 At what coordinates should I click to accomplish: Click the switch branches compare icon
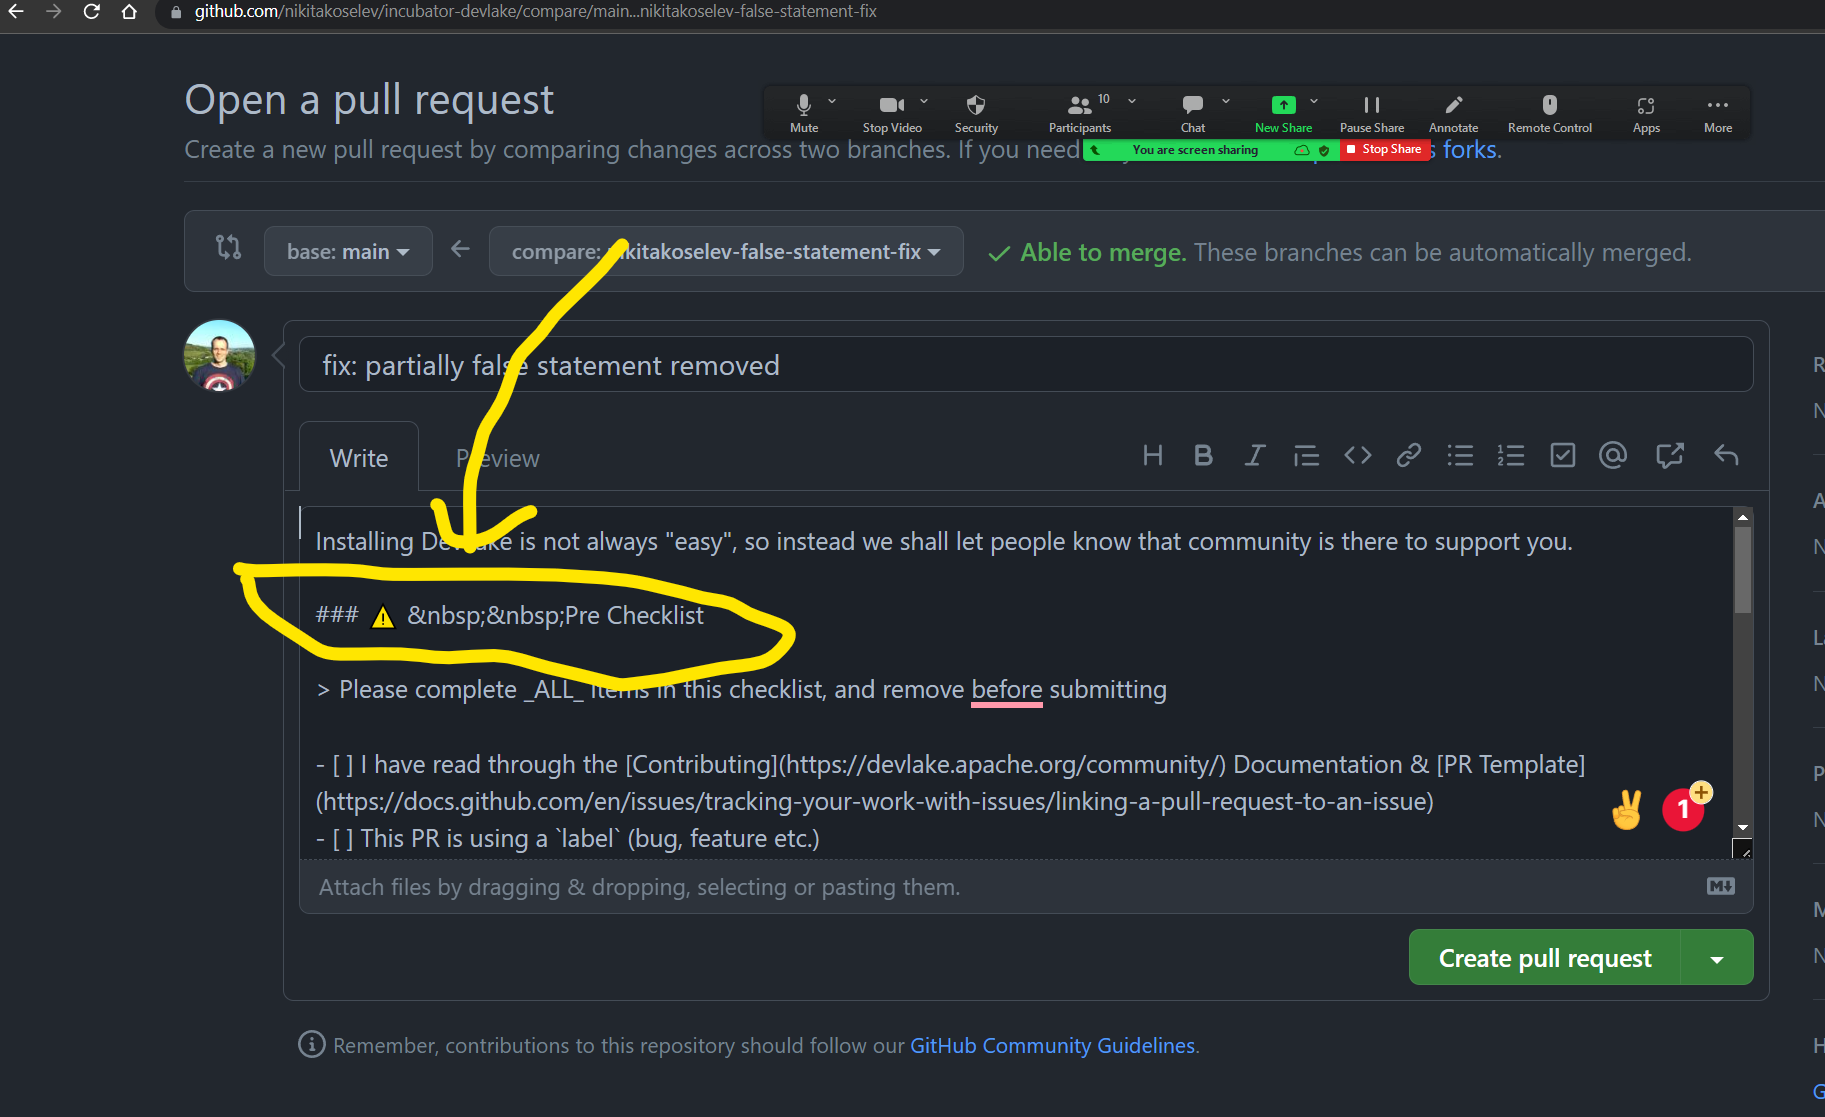click(228, 247)
